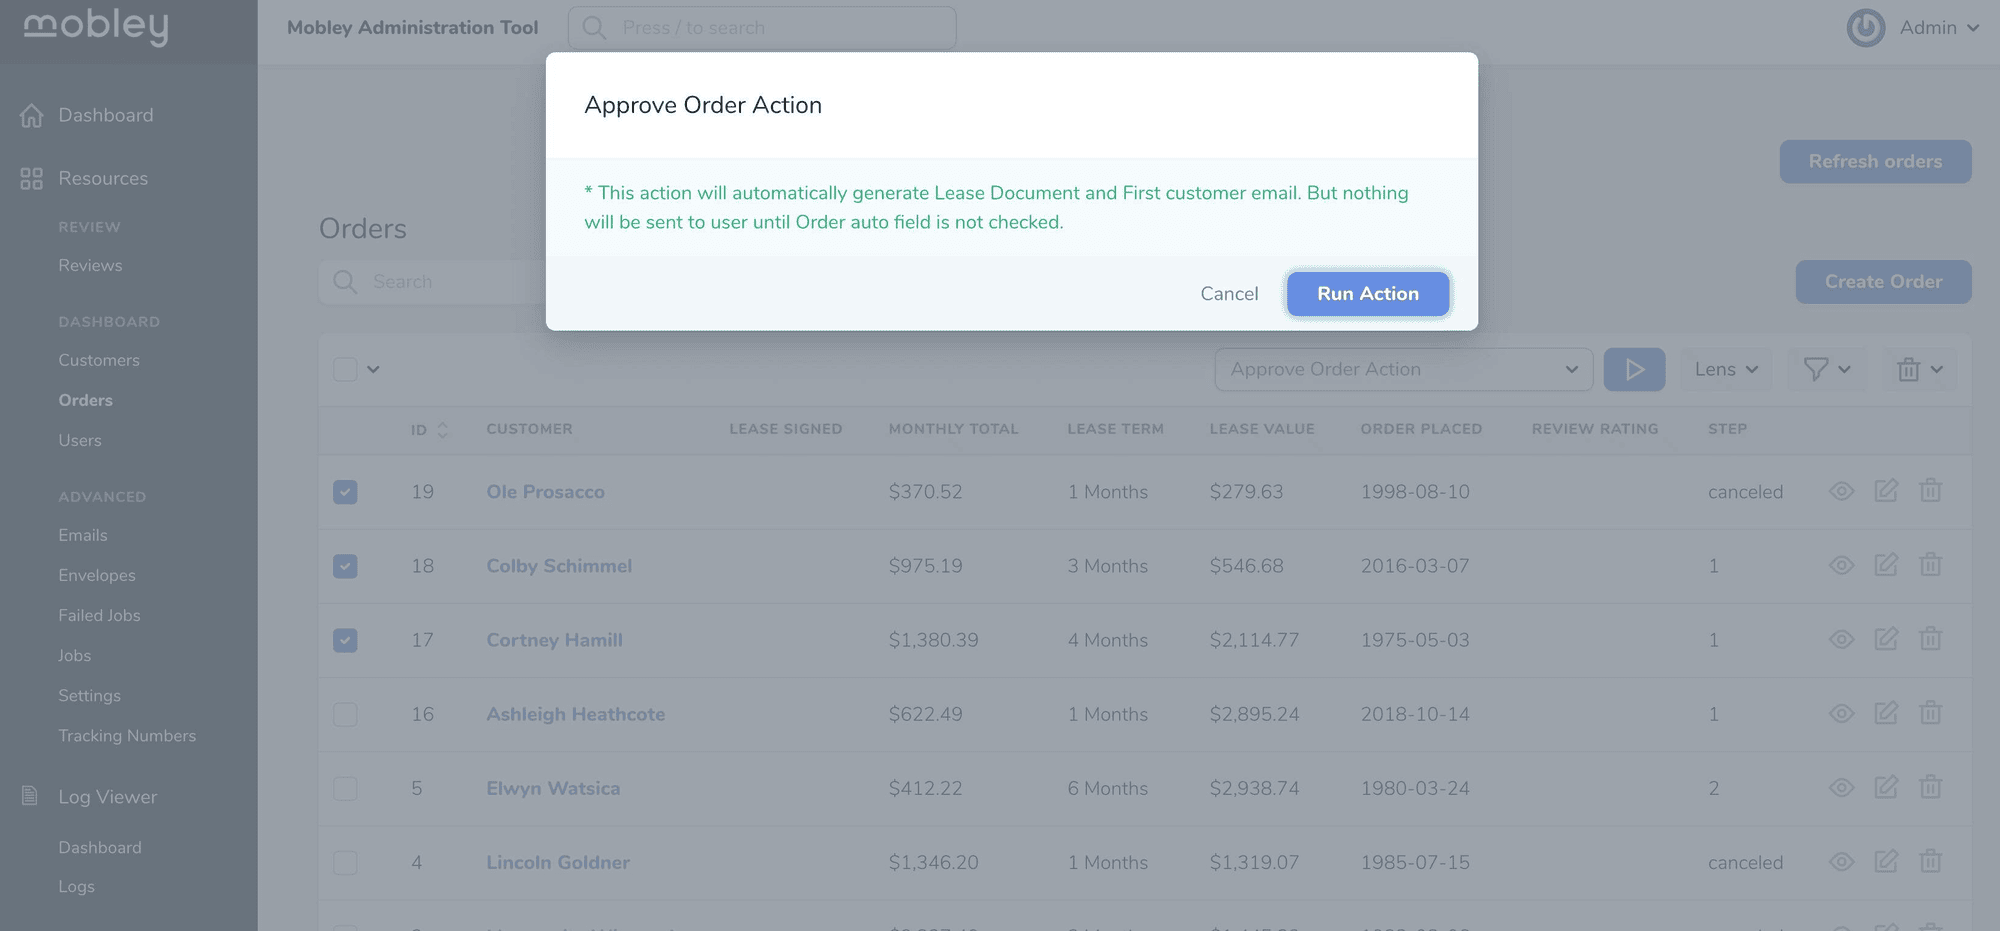Open Log Viewer Dashboard link

pos(100,847)
